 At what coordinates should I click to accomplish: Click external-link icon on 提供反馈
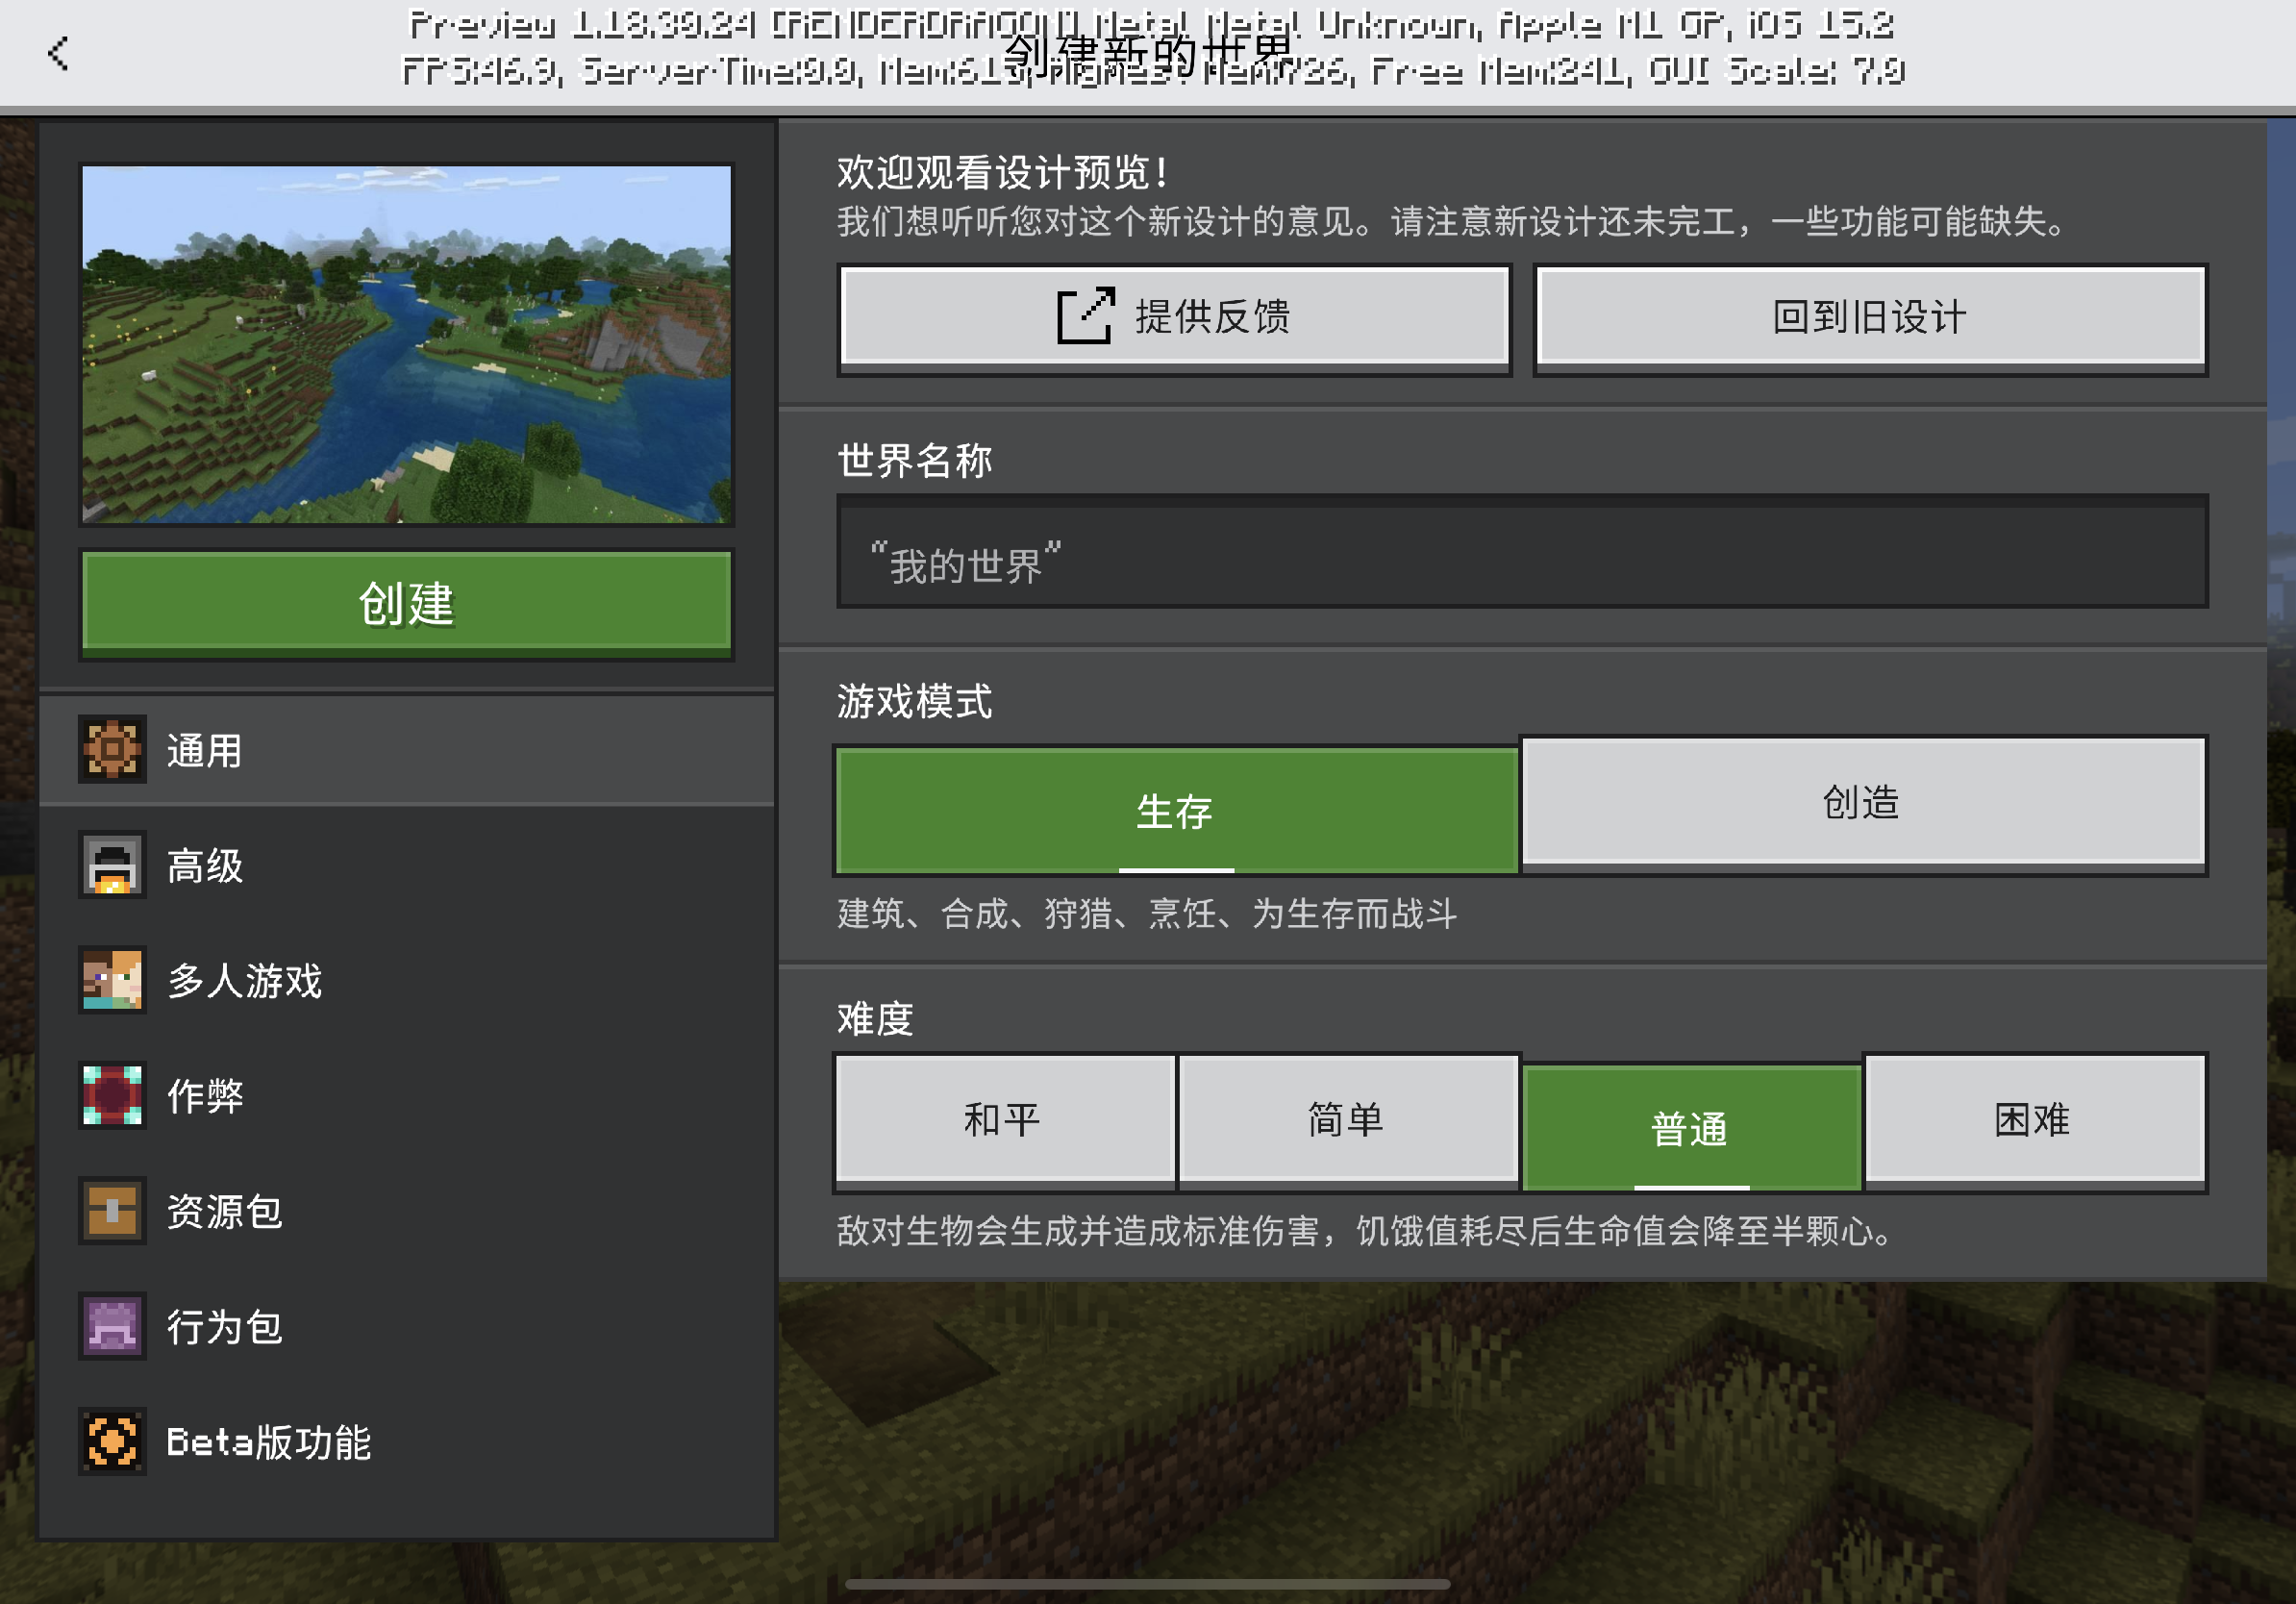[1085, 316]
